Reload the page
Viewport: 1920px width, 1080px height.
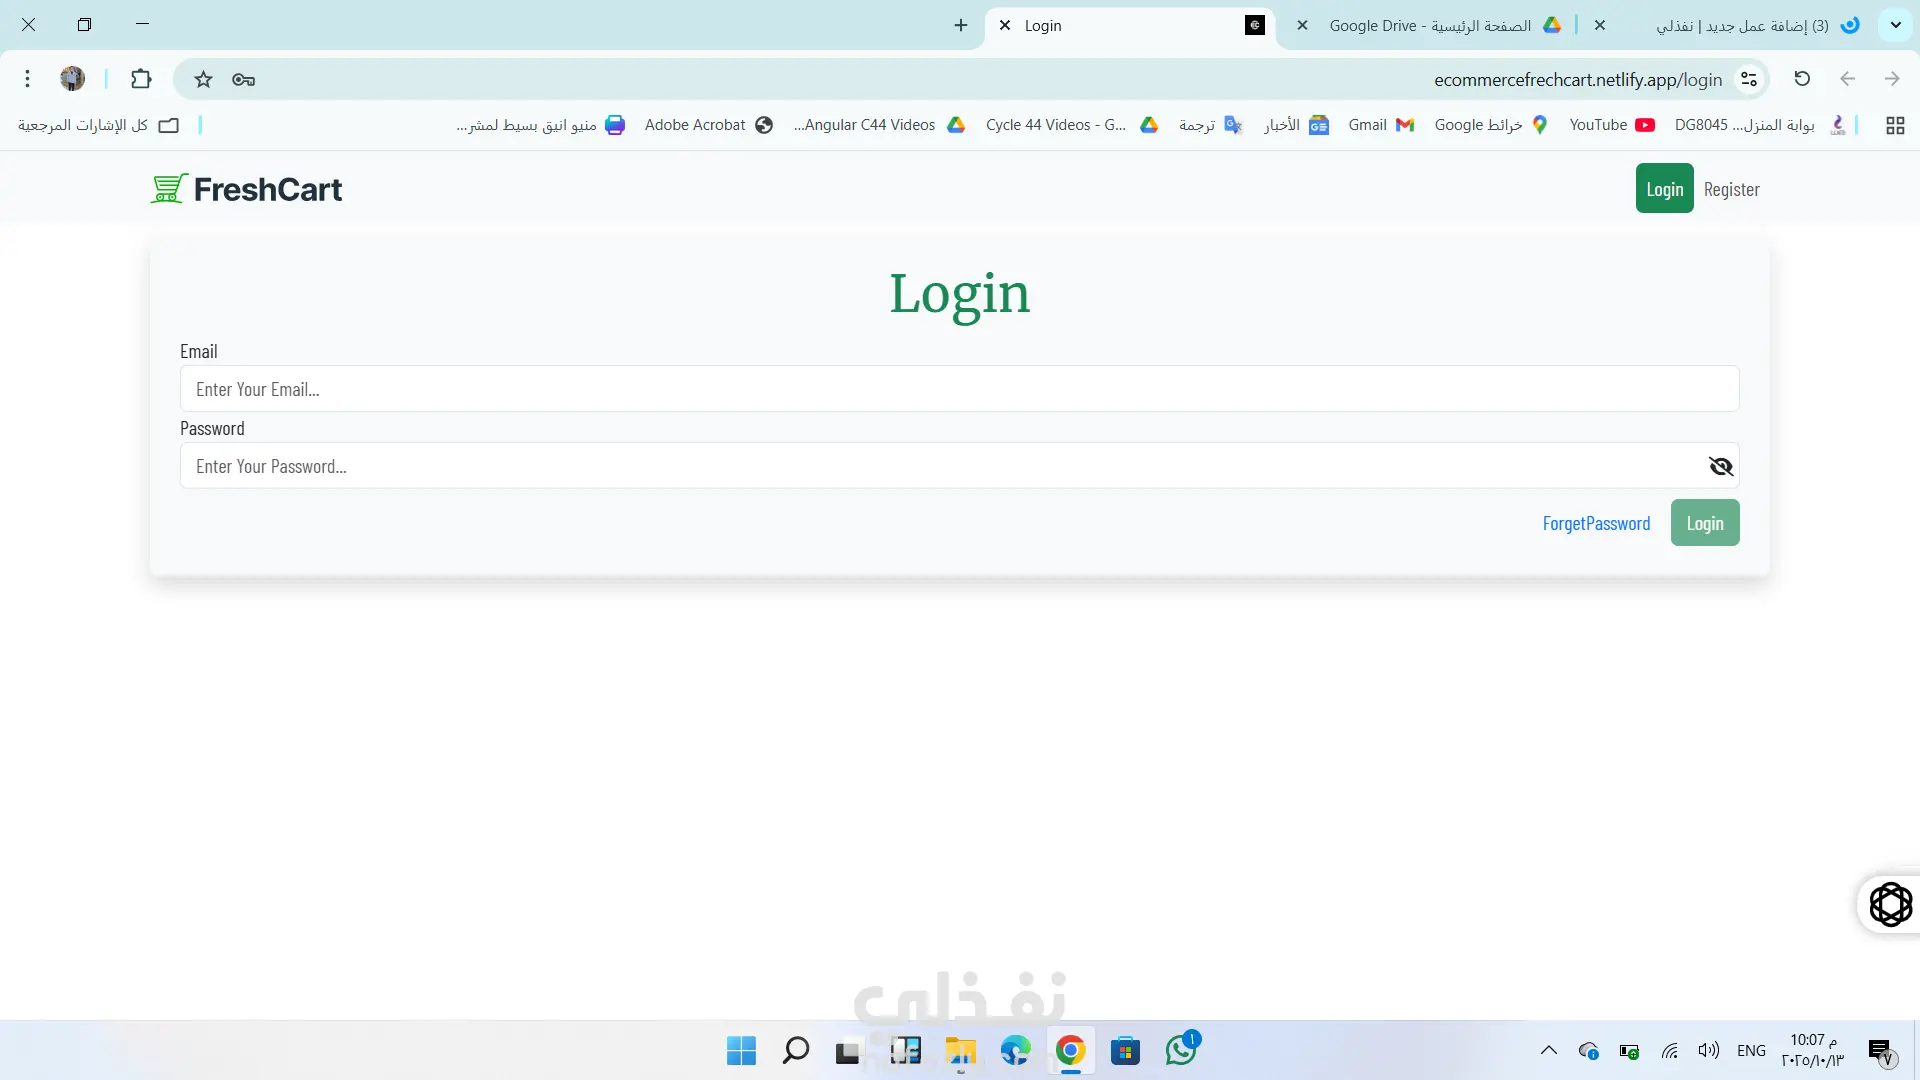tap(1802, 79)
